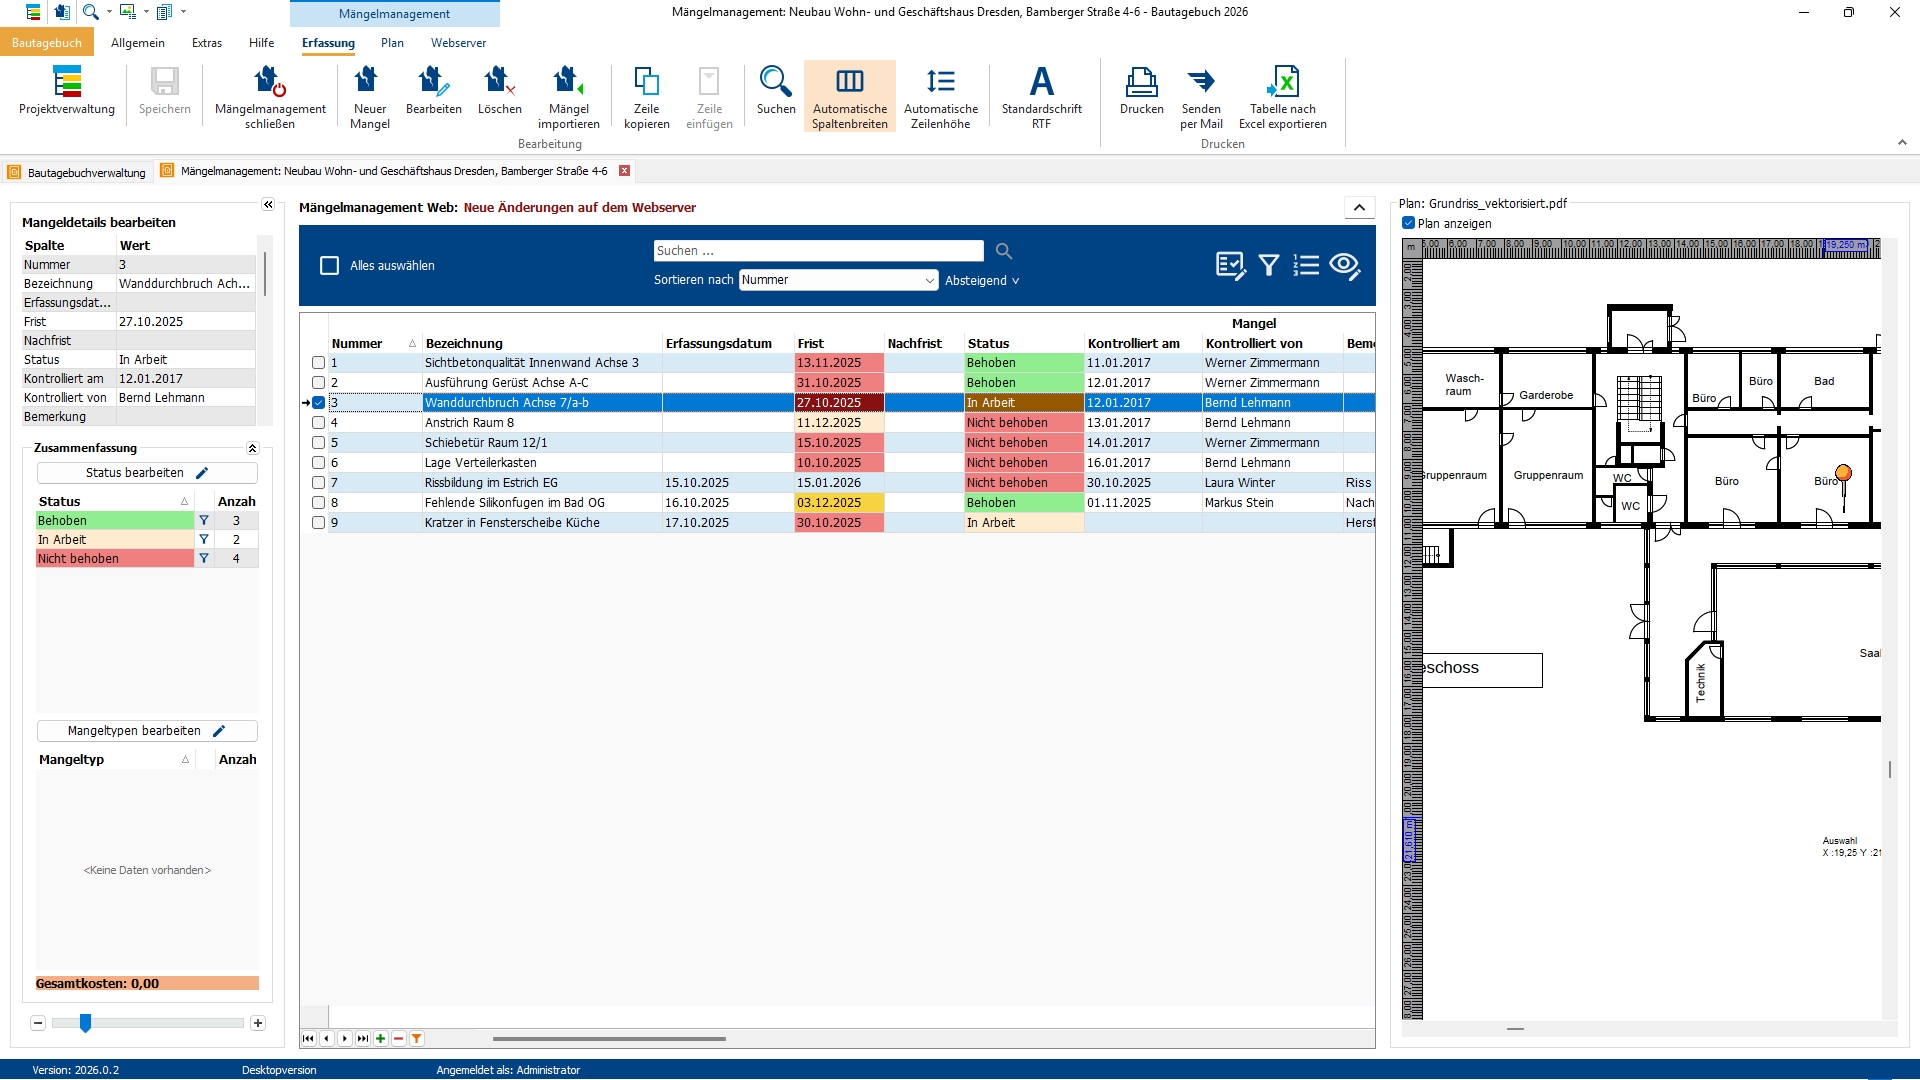Expand the Absteigend sort order dropdown
The width and height of the screenshot is (1920, 1080).
[982, 281]
